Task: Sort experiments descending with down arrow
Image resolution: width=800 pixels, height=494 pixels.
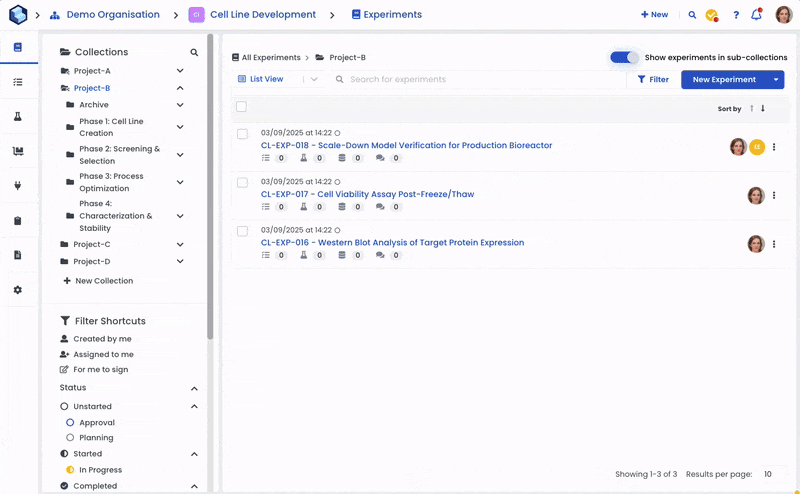Action: 763,108
